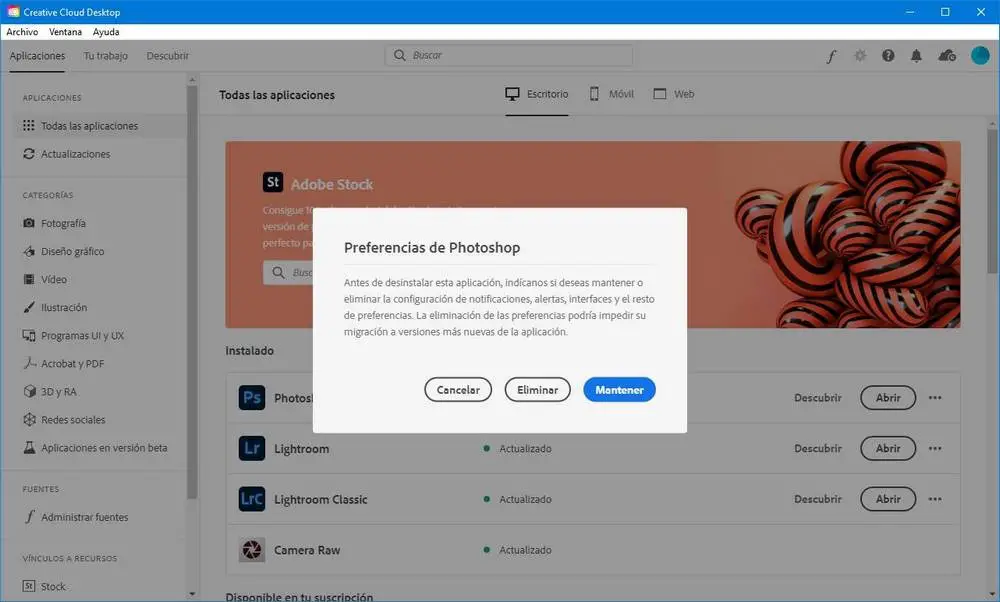The width and height of the screenshot is (1000, 602).
Task: Click the Adobe Stock St icon in banner
Action: pyautogui.click(x=273, y=182)
